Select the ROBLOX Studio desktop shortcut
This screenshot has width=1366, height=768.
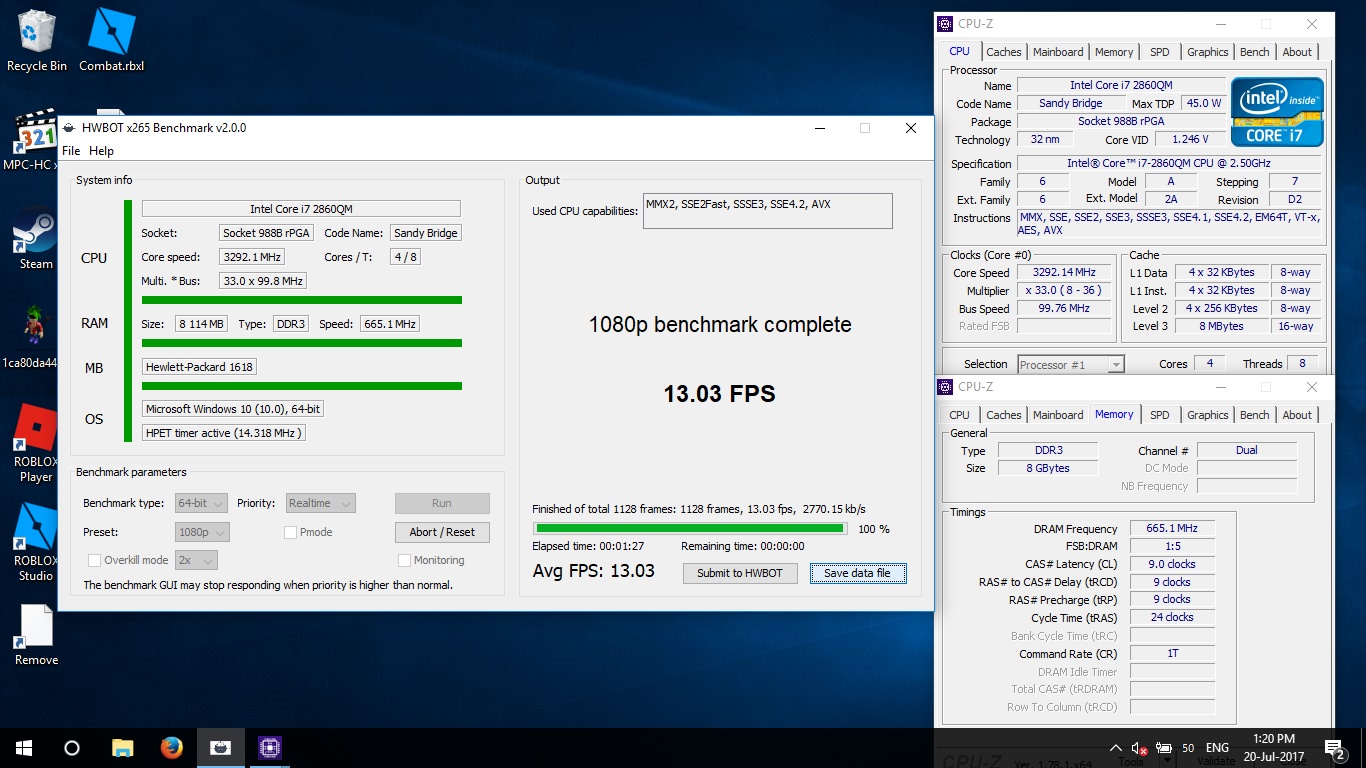(x=36, y=542)
